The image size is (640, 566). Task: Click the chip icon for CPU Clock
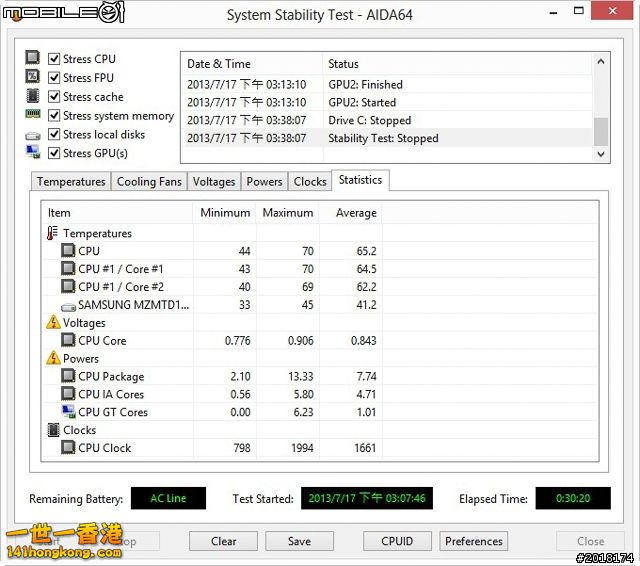tap(68, 447)
